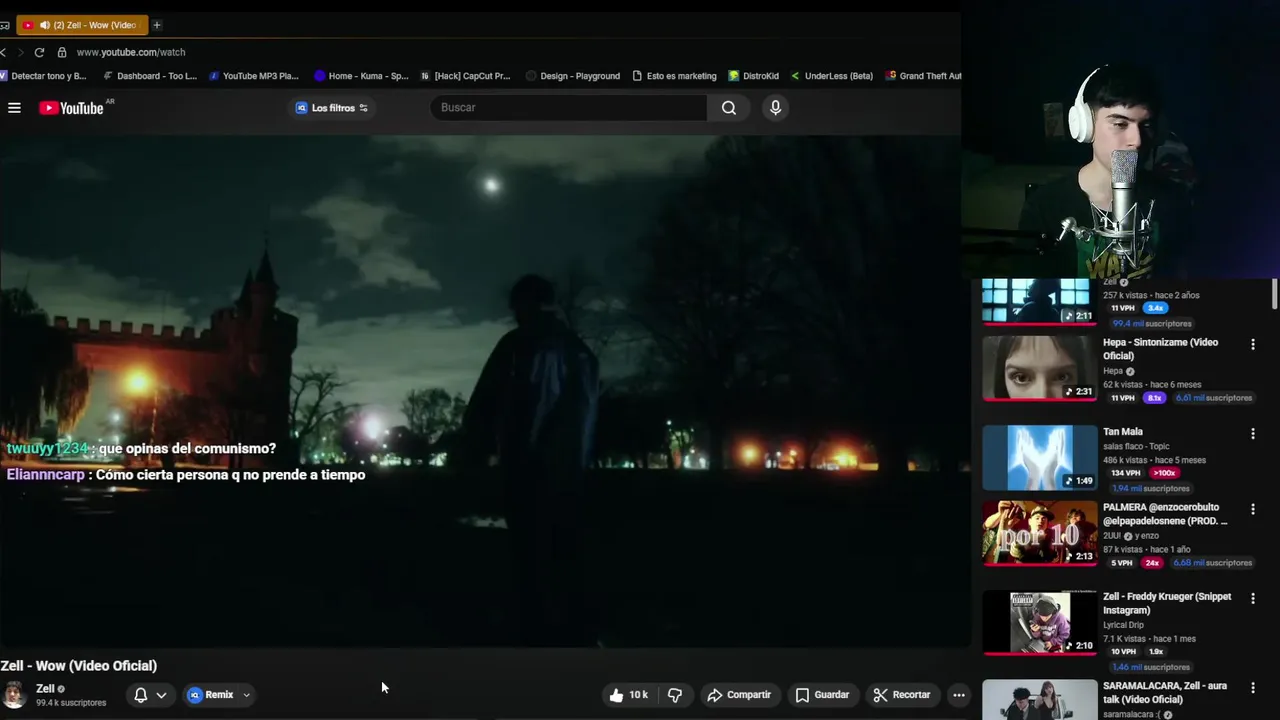Screen dimensions: 1280x720
Task: Open Detectar tono y B... bookmark
Action: click(44, 76)
